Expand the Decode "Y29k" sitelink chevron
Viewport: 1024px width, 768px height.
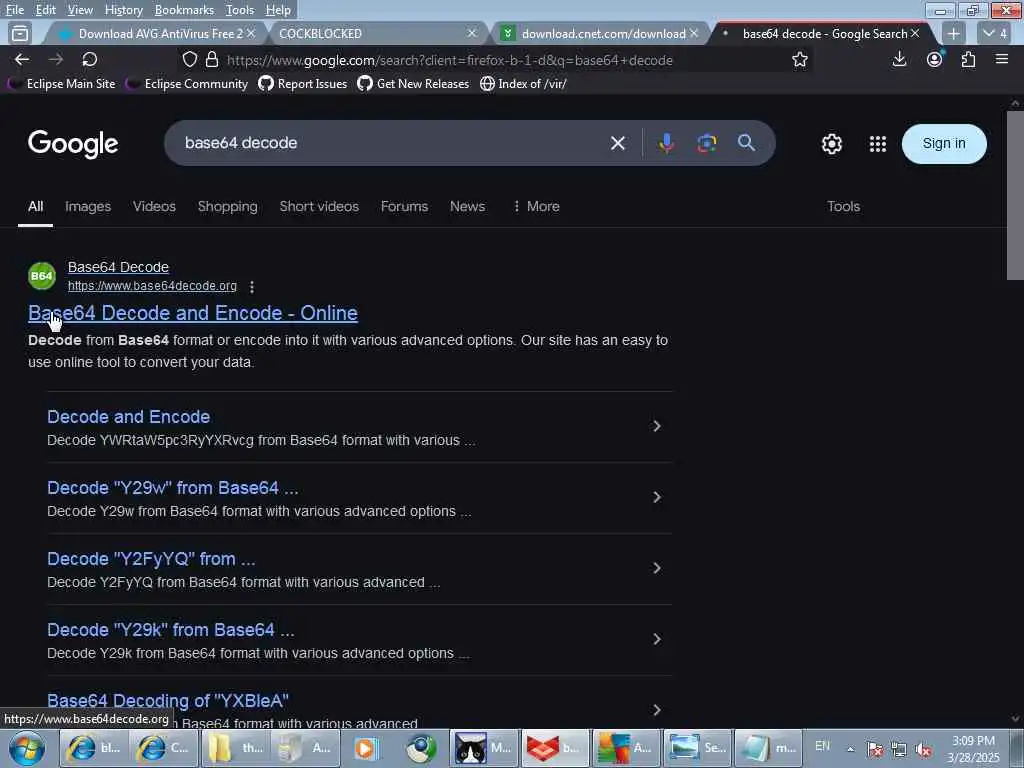(x=657, y=639)
